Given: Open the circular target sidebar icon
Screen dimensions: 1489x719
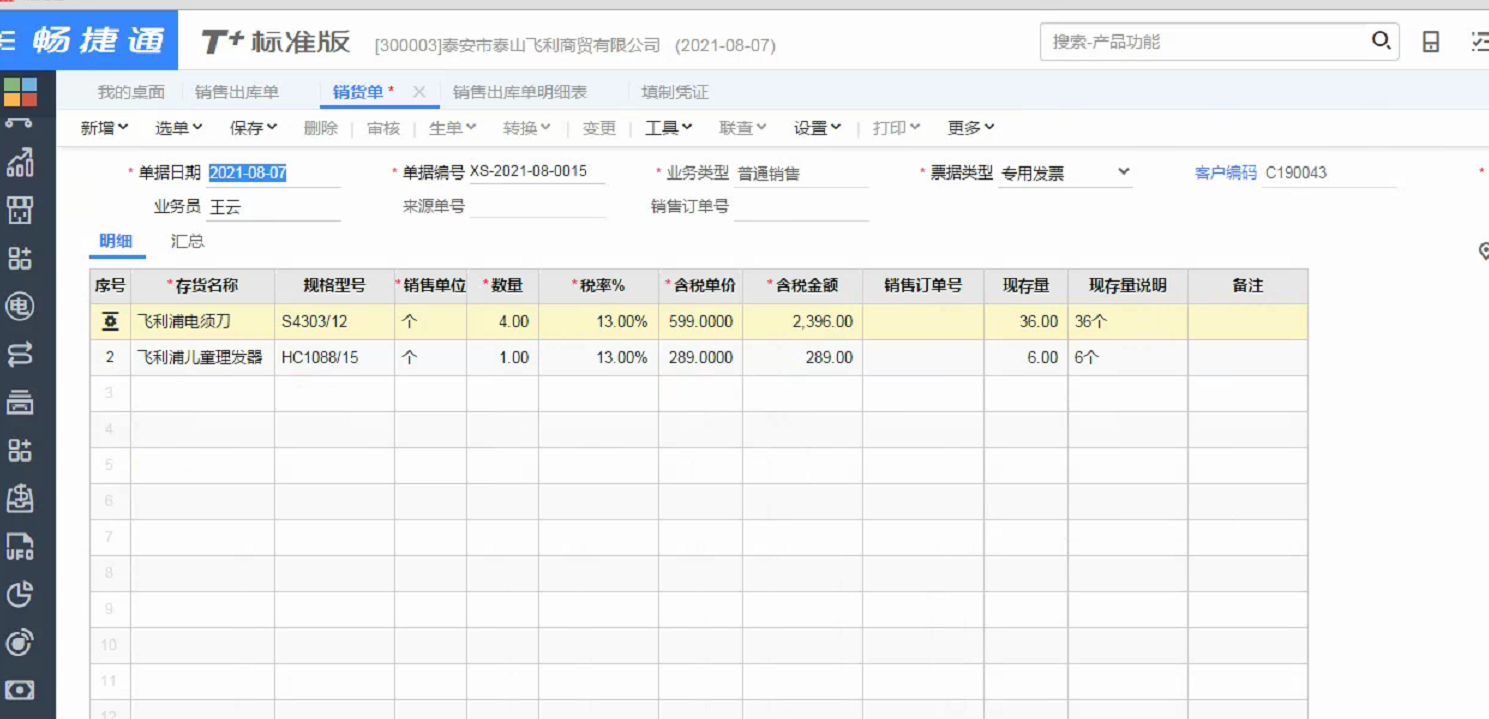Looking at the screenshot, I should tap(20, 642).
